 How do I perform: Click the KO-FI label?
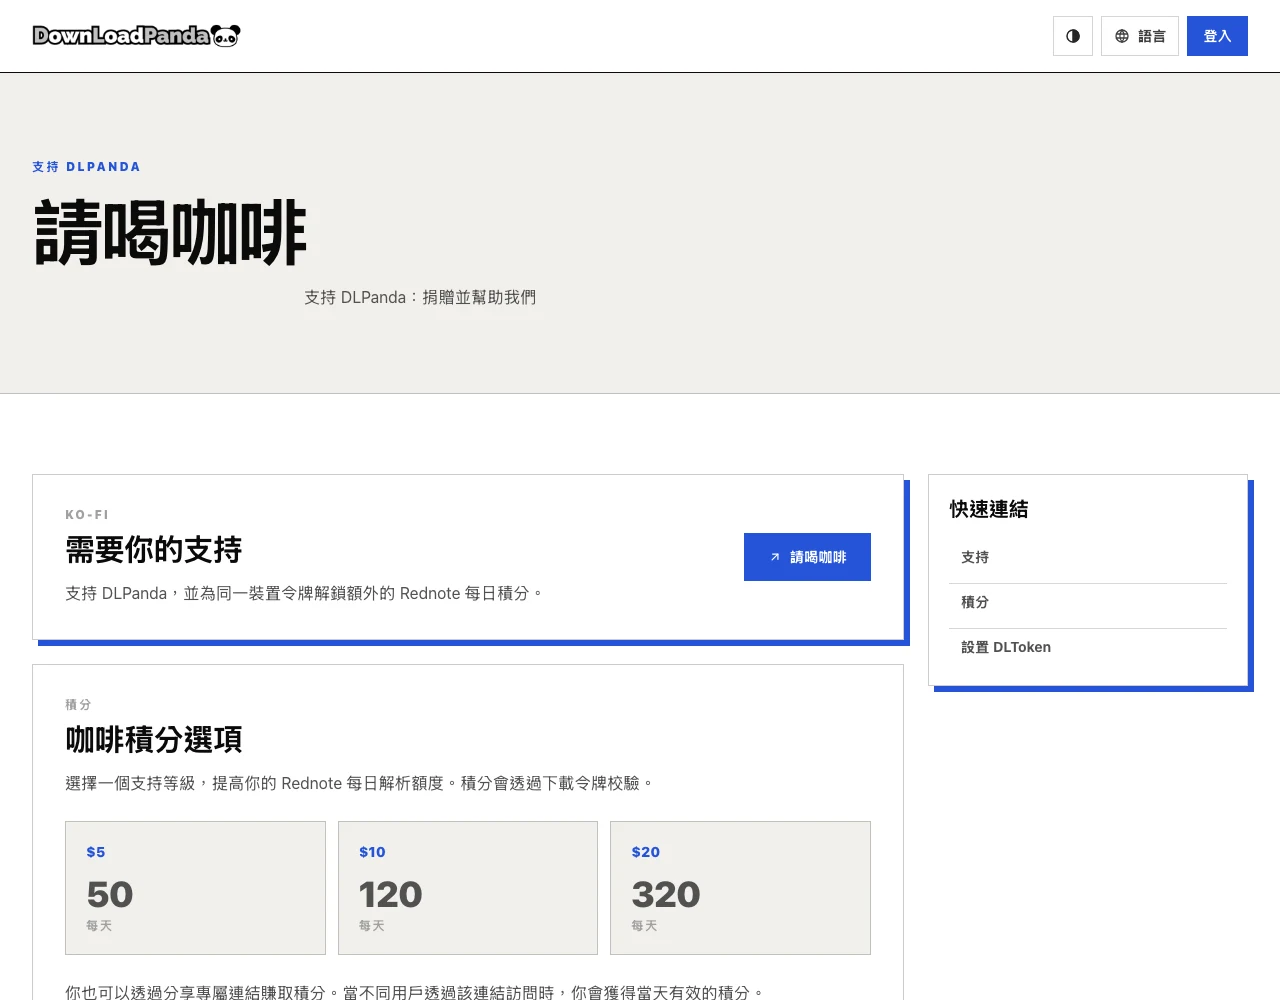[x=87, y=515]
